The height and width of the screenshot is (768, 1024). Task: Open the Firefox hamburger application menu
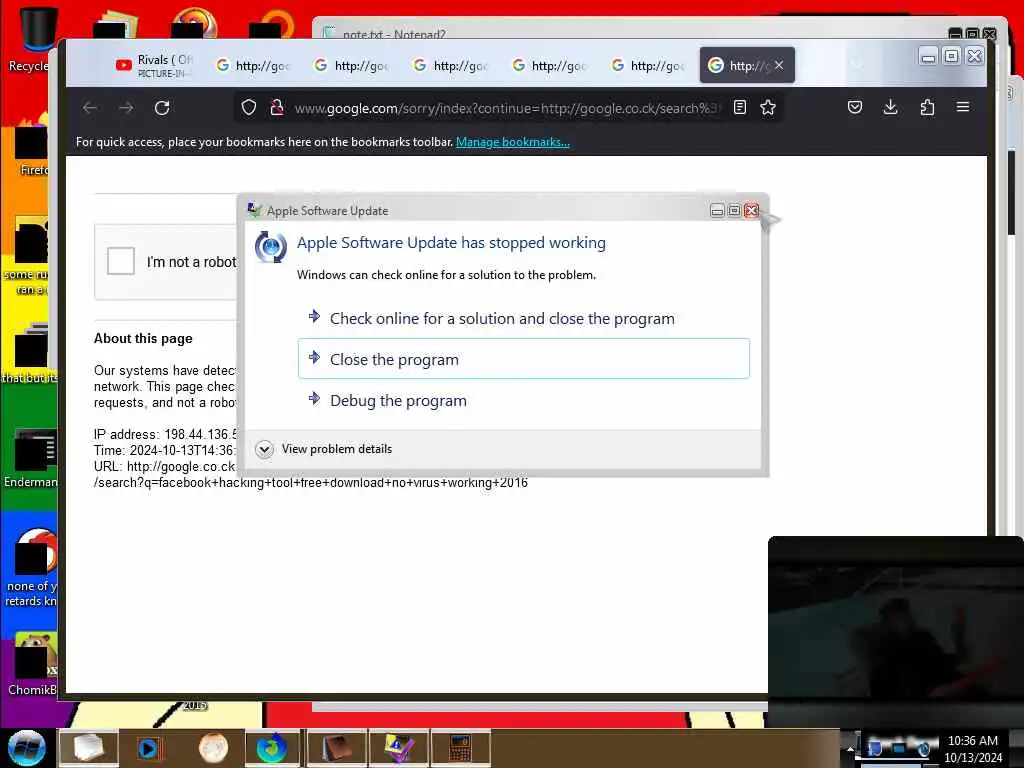[963, 107]
